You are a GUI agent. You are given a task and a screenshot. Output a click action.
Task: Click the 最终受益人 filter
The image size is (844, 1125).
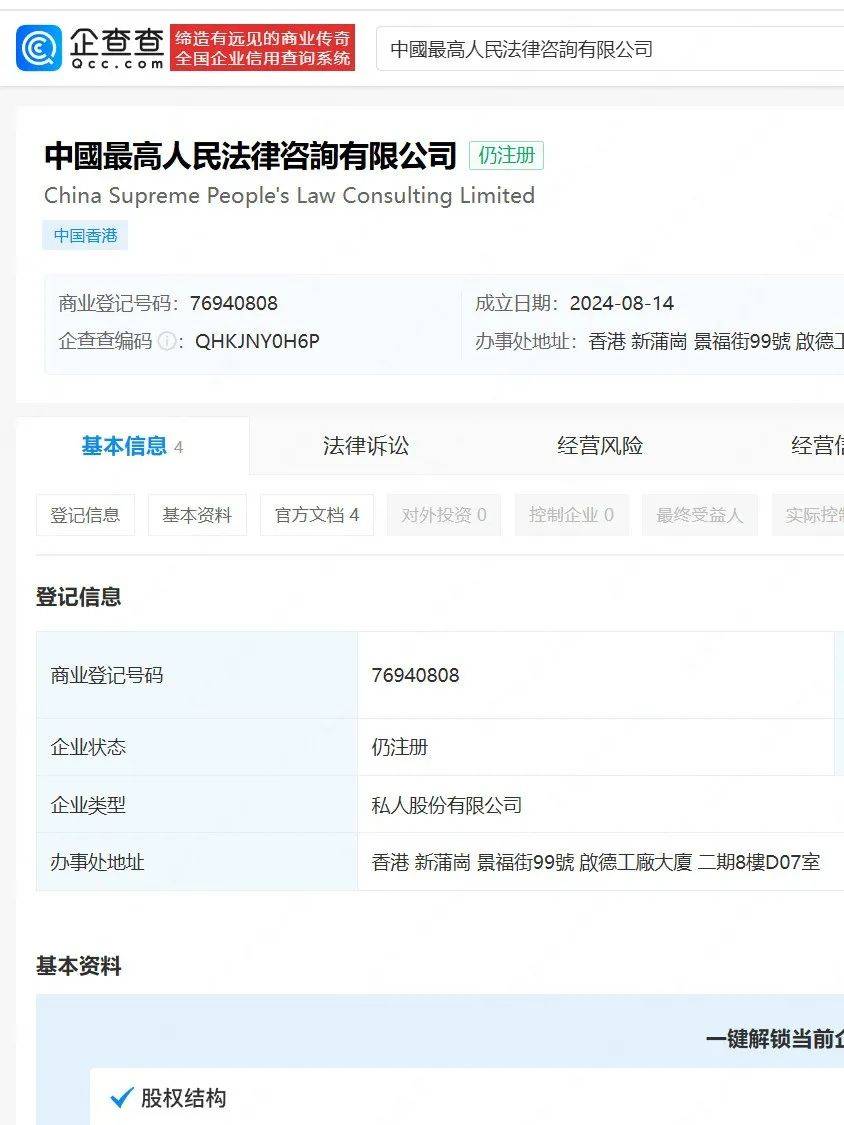click(699, 514)
